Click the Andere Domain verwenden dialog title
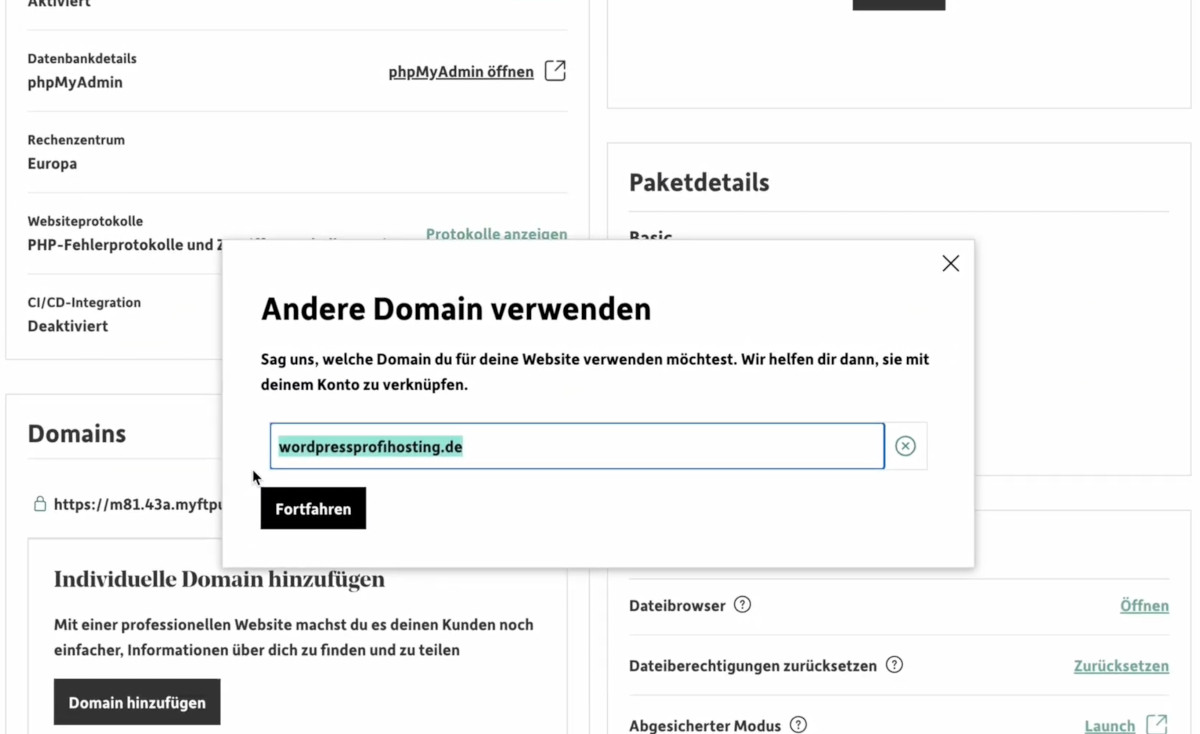 coord(456,309)
